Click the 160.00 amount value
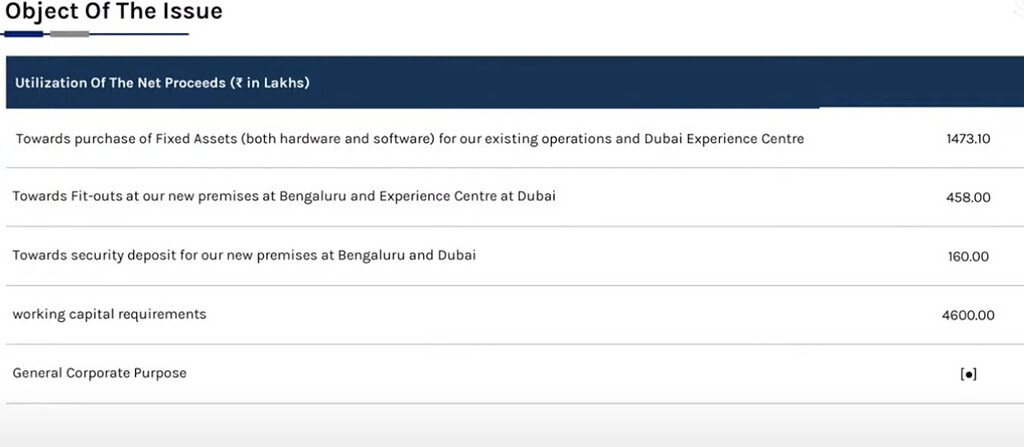This screenshot has width=1024, height=447. pos(968,257)
